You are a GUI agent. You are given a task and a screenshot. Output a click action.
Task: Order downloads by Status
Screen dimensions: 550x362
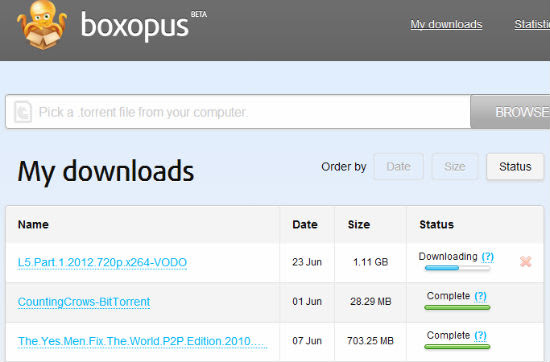click(515, 167)
